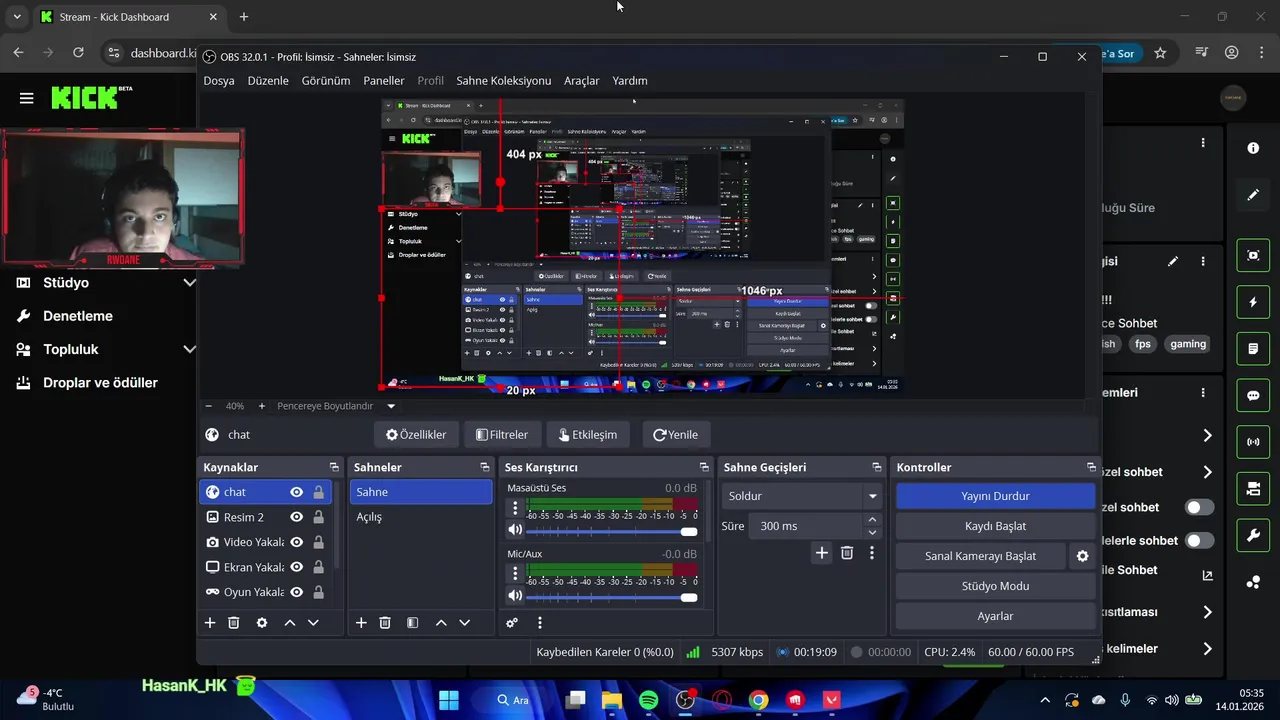Screen dimensions: 1280x720
Task: Hide the Ekran Yakala source
Action: [297, 567]
